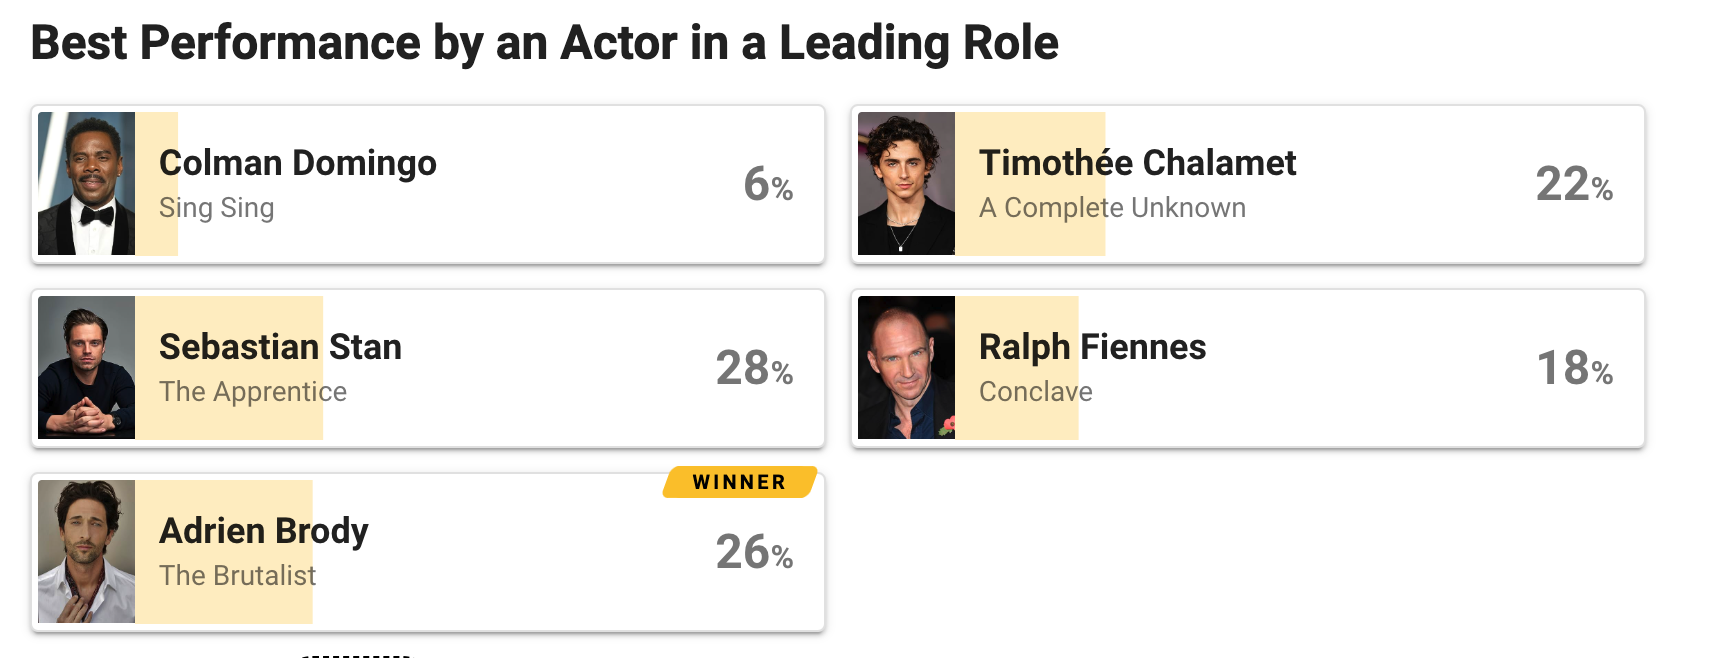Open the Sing Sing film title

click(216, 208)
